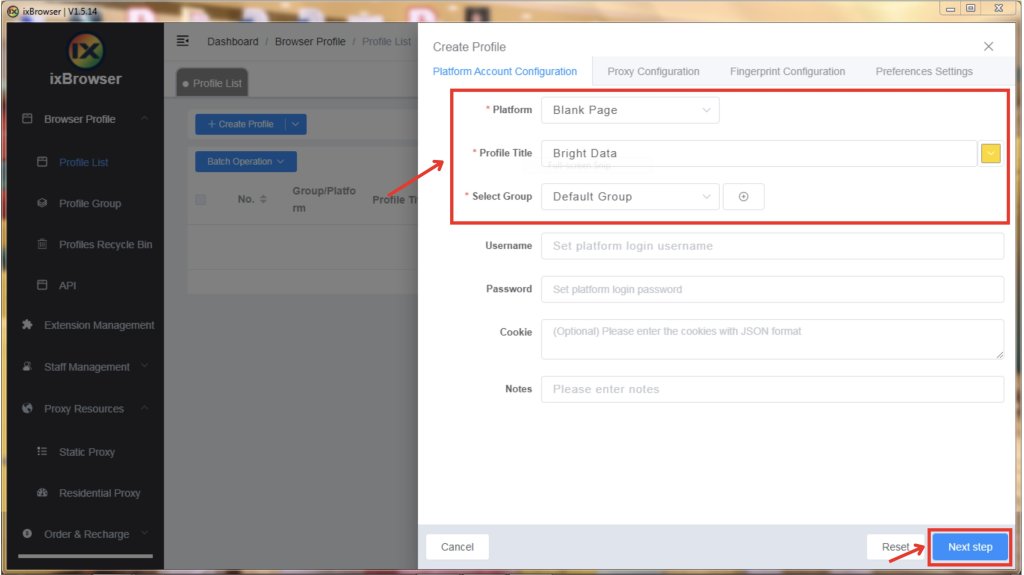This screenshot has height=575, width=1024.
Task: Click the Username input field
Action: (x=771, y=246)
